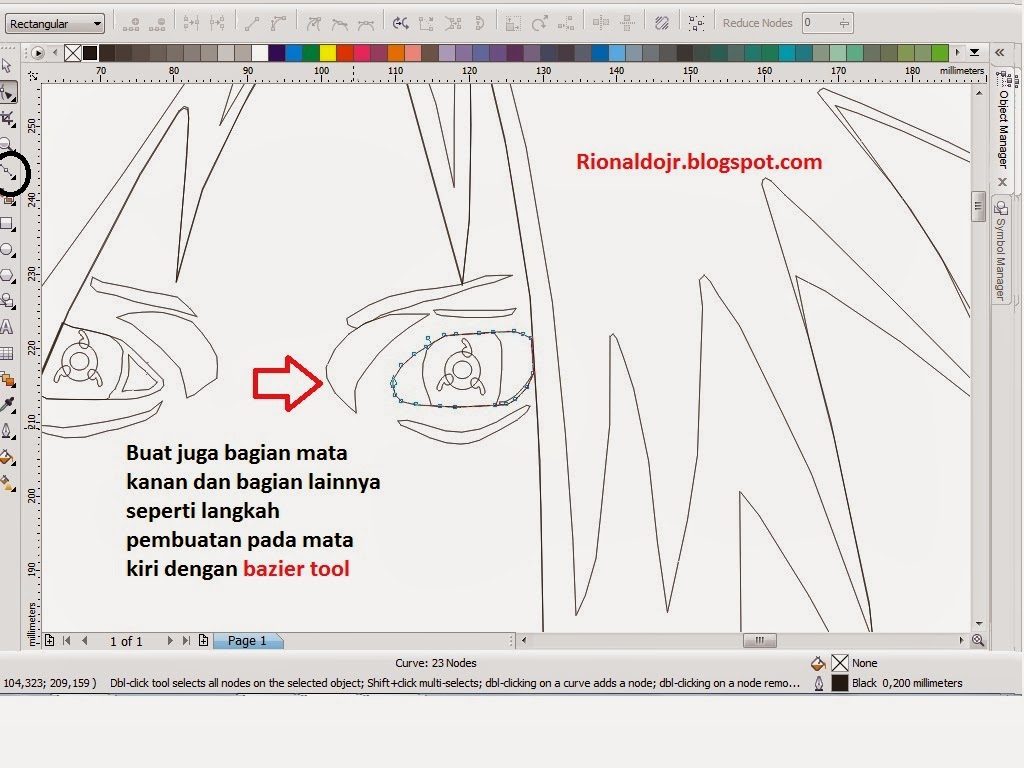Click the Align Nodes button
The height and width of the screenshot is (768, 1024).
click(x=566, y=24)
